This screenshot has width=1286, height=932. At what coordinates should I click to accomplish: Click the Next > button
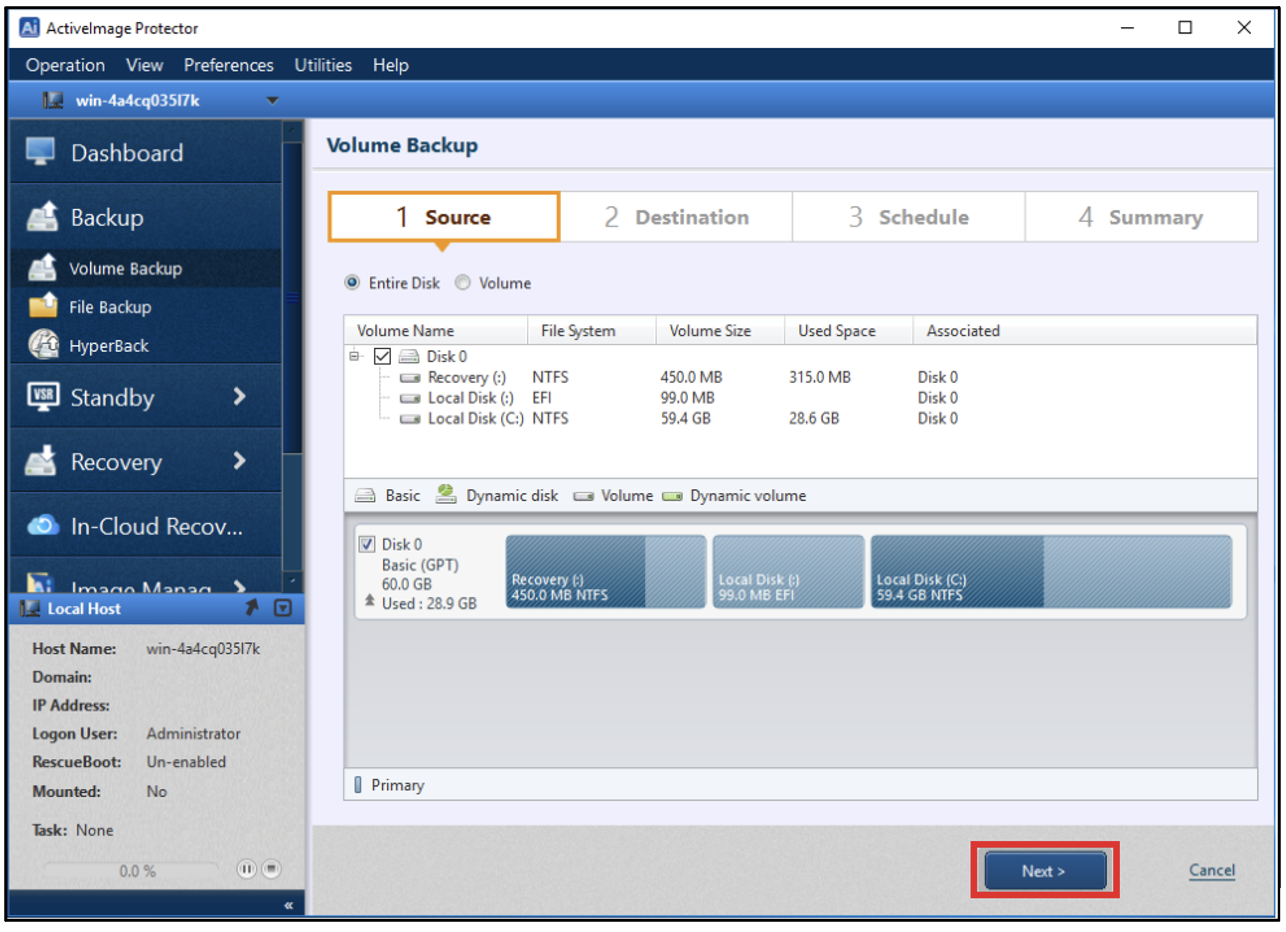pyautogui.click(x=1045, y=871)
